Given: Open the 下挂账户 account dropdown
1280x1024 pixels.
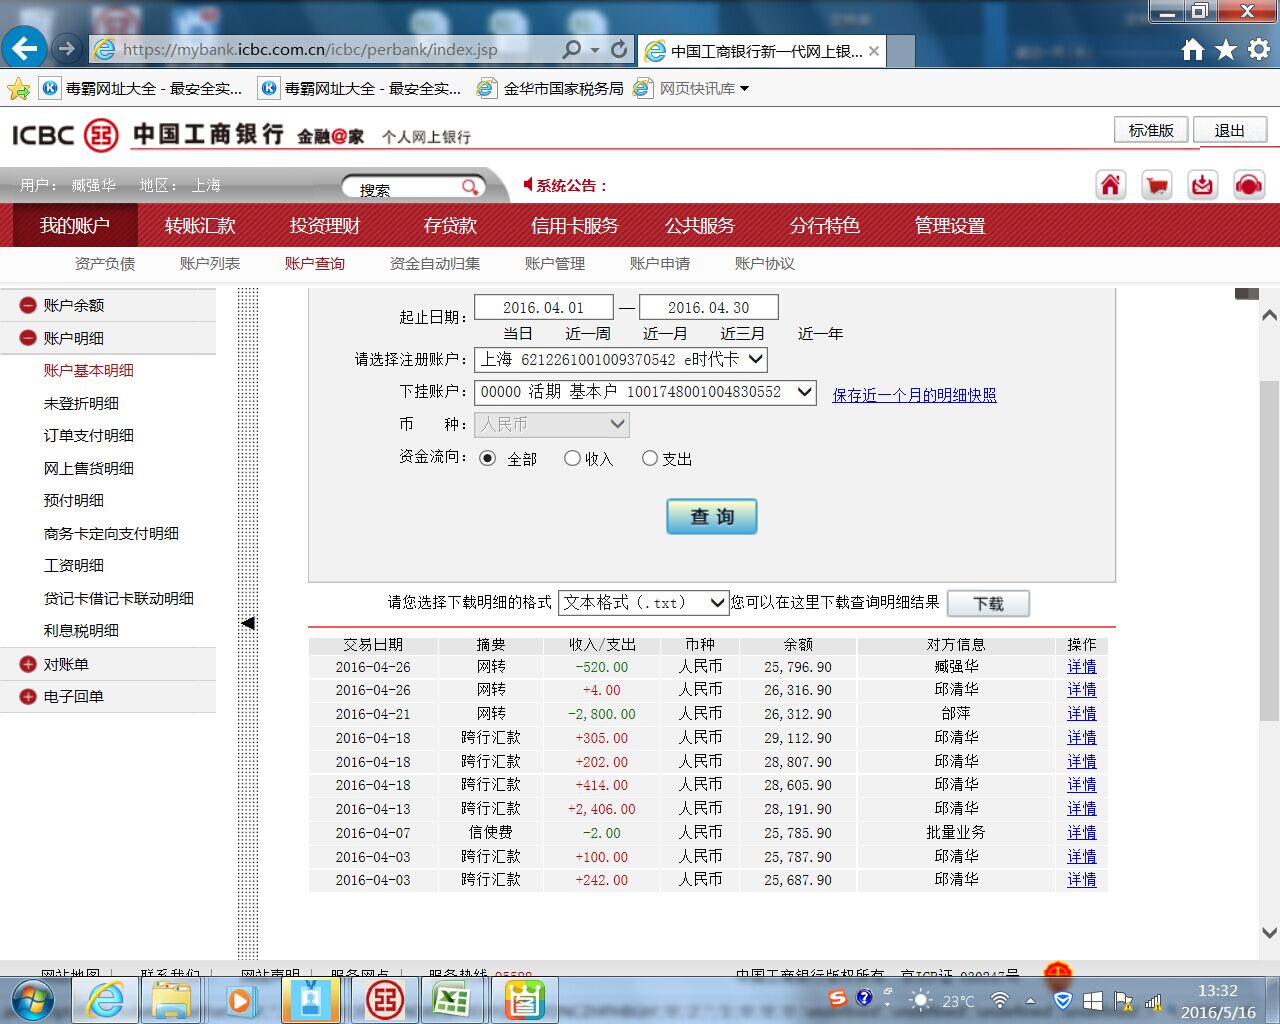Looking at the screenshot, I should pos(645,392).
